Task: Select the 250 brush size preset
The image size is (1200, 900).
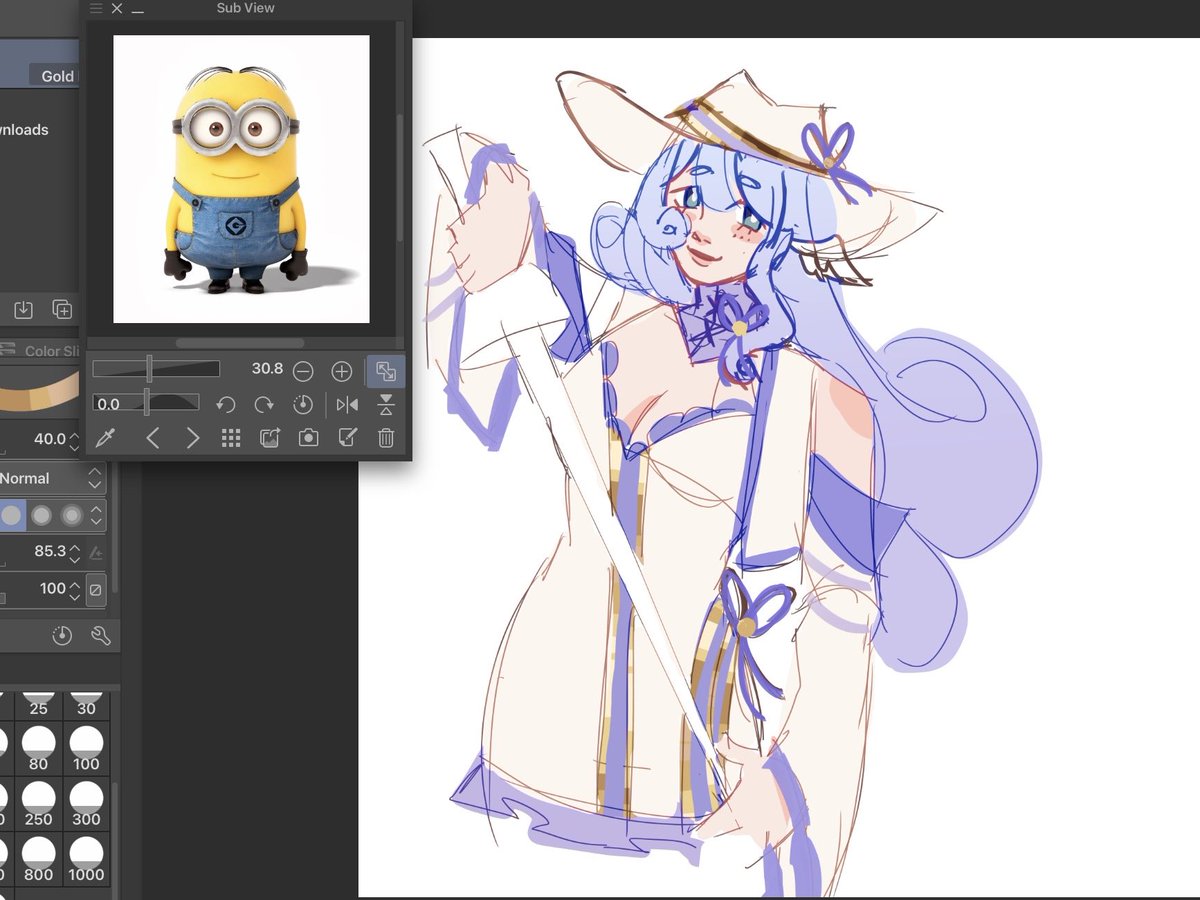Action: [x=39, y=802]
